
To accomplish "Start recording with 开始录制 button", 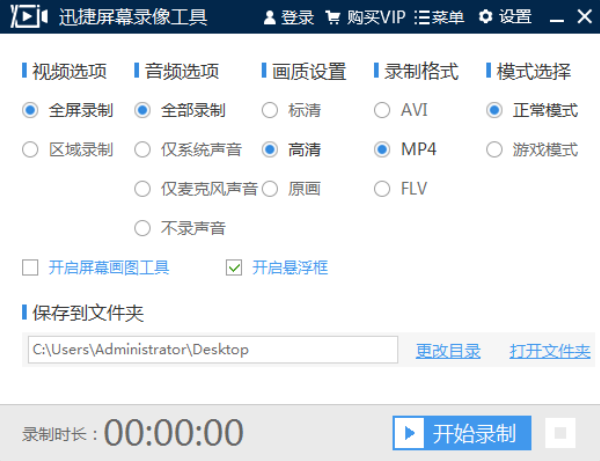I will [462, 433].
